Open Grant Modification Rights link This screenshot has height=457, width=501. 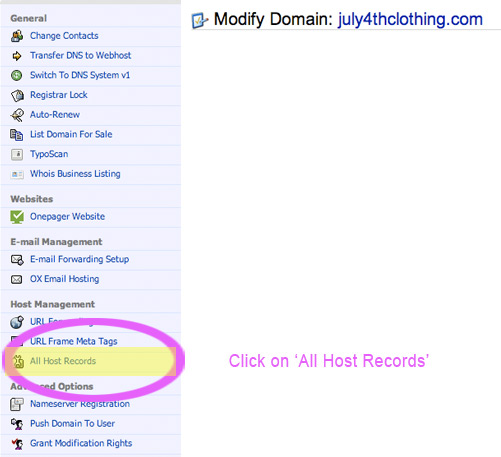pyautogui.click(x=81, y=443)
